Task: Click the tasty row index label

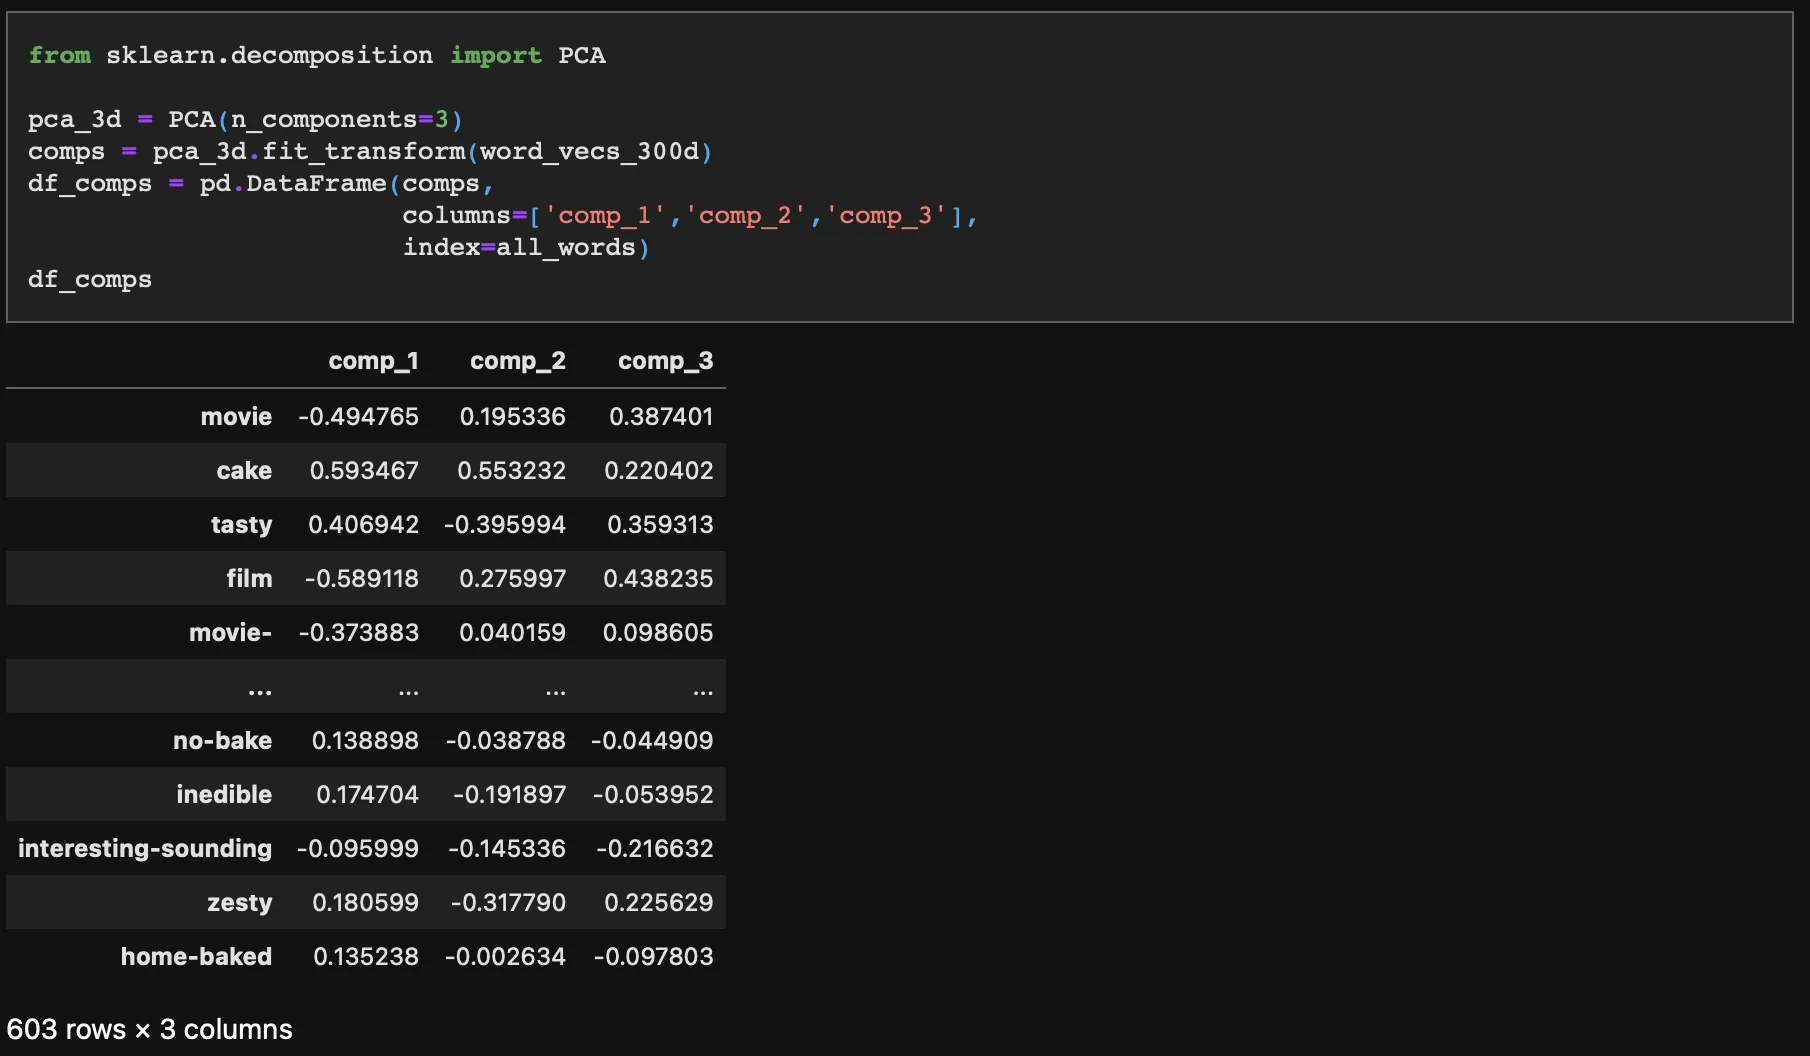Action: (241, 524)
